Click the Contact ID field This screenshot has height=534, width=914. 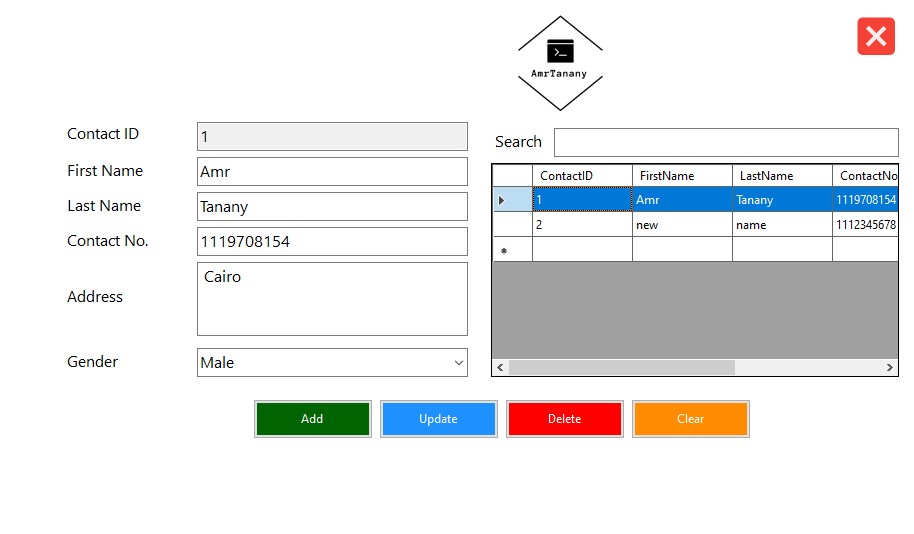coord(332,136)
